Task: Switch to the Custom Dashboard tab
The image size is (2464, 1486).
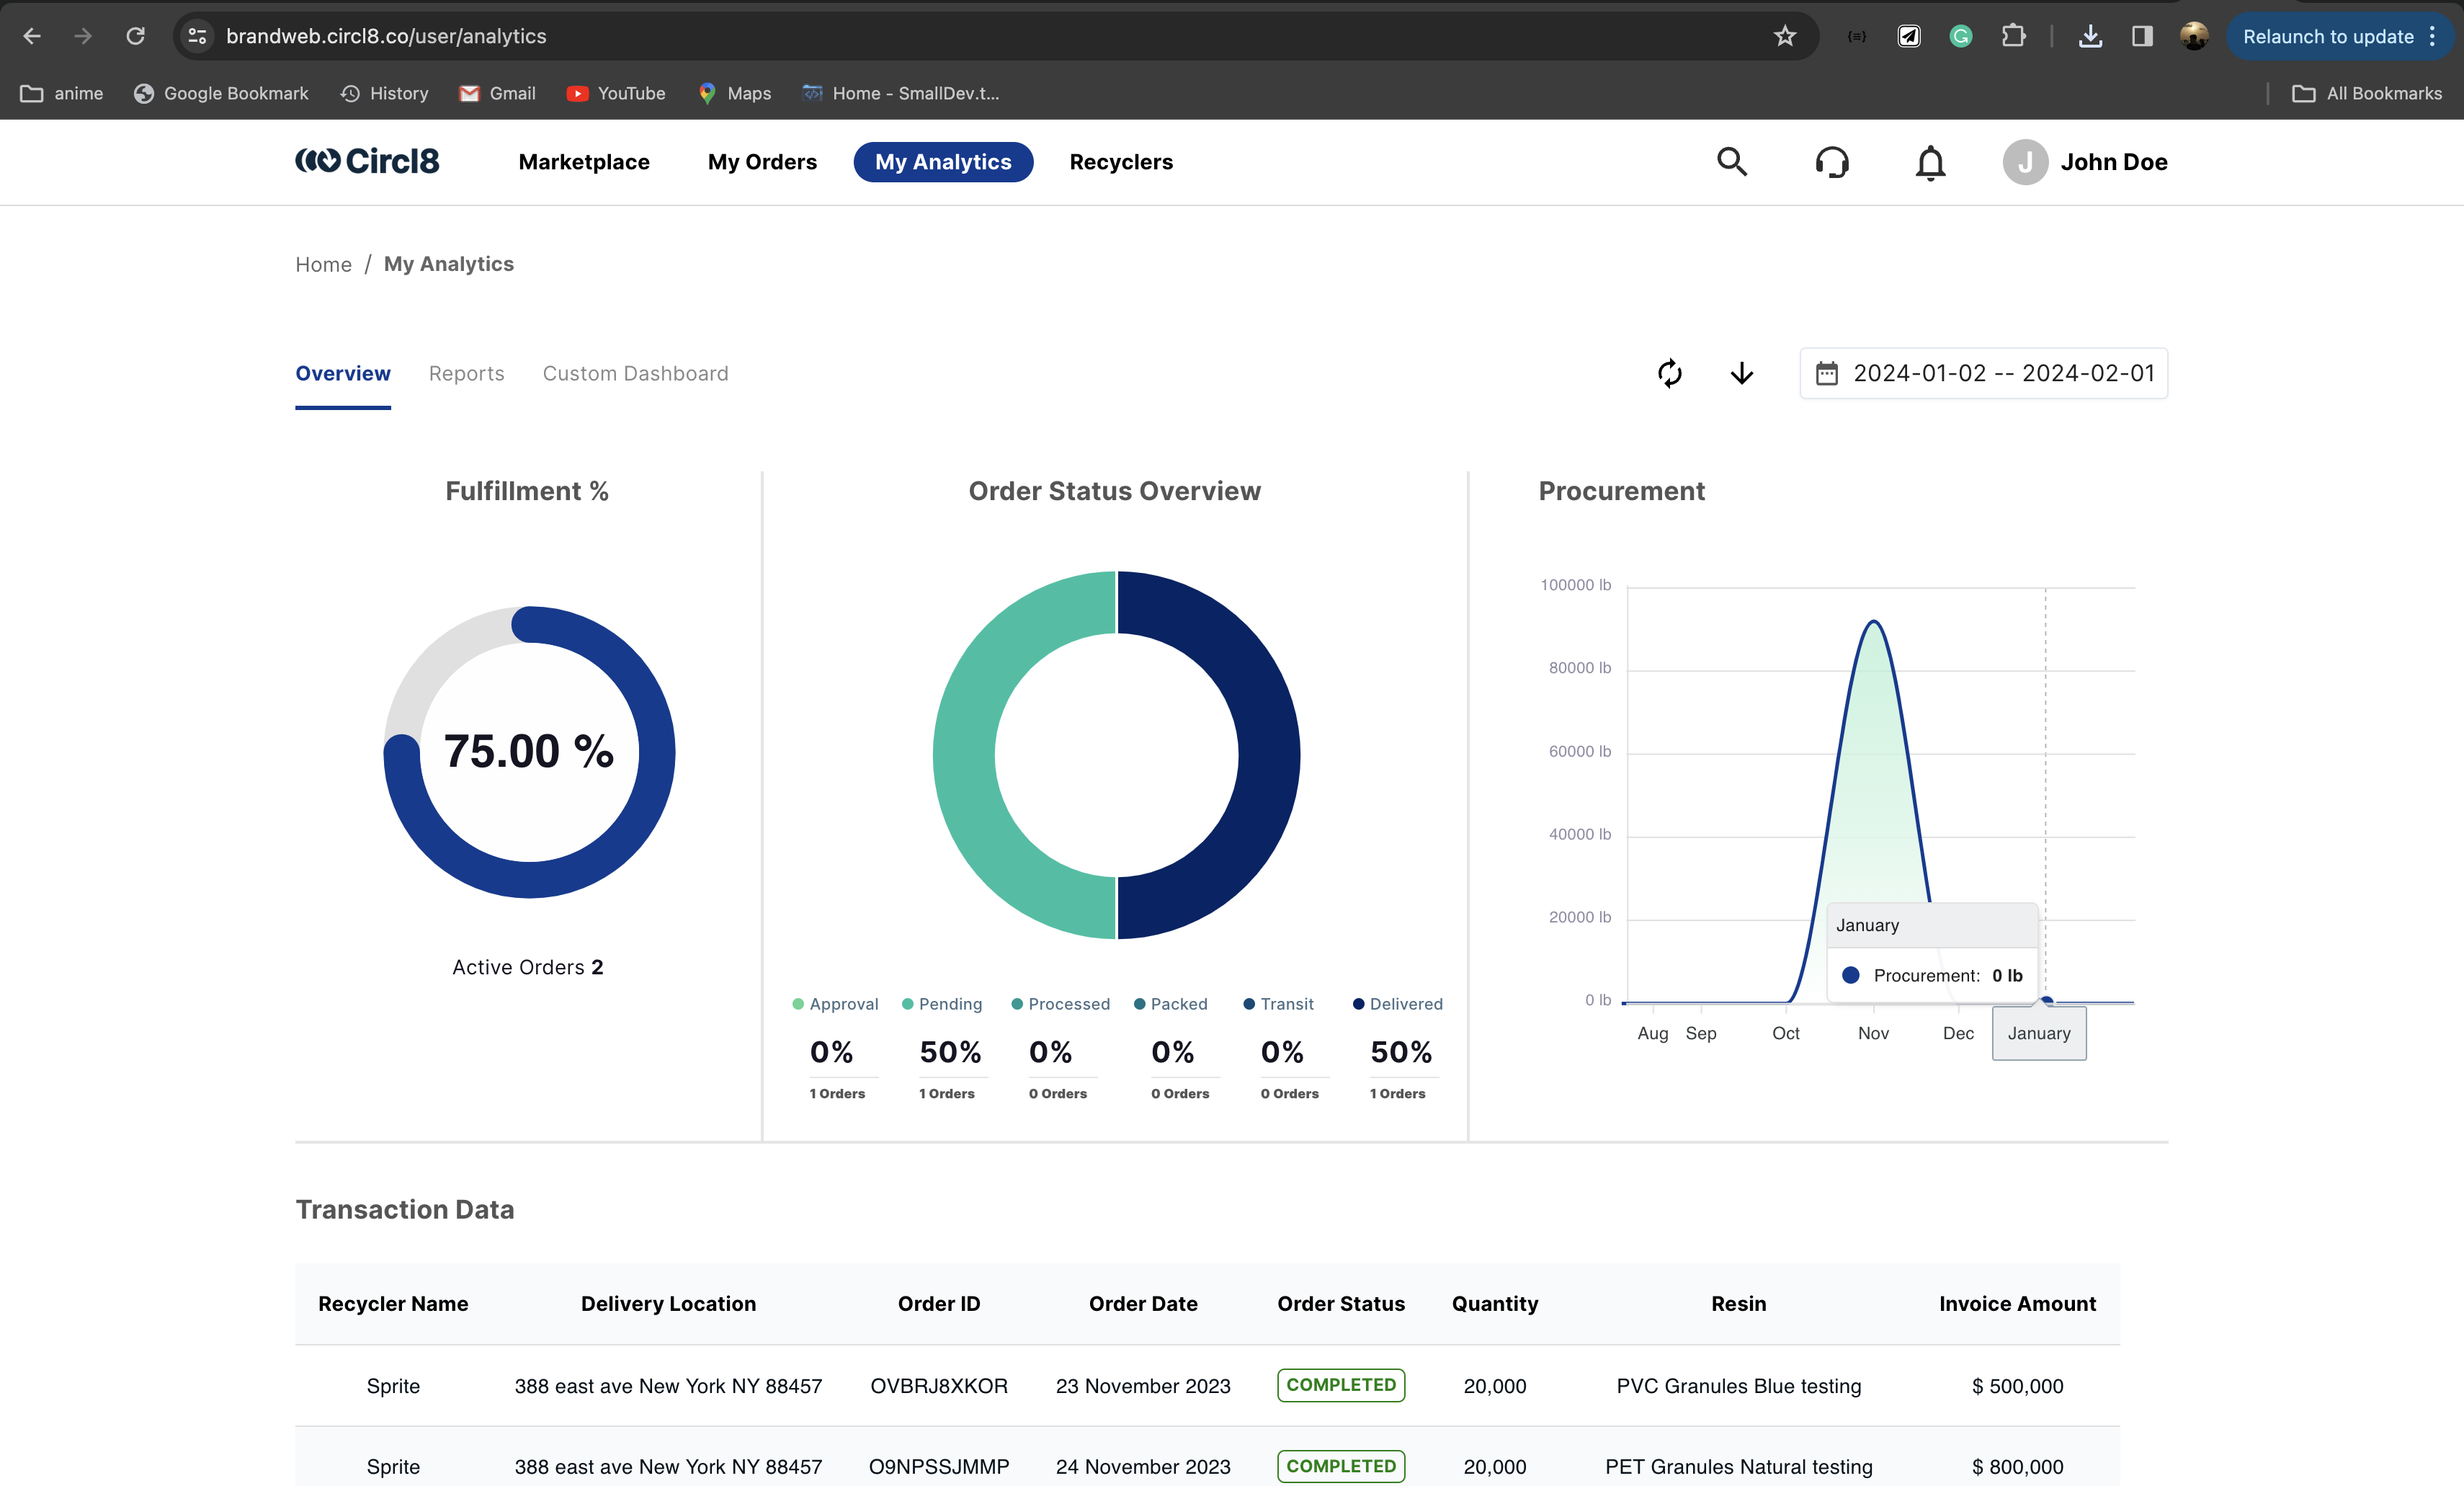Action: [635, 373]
